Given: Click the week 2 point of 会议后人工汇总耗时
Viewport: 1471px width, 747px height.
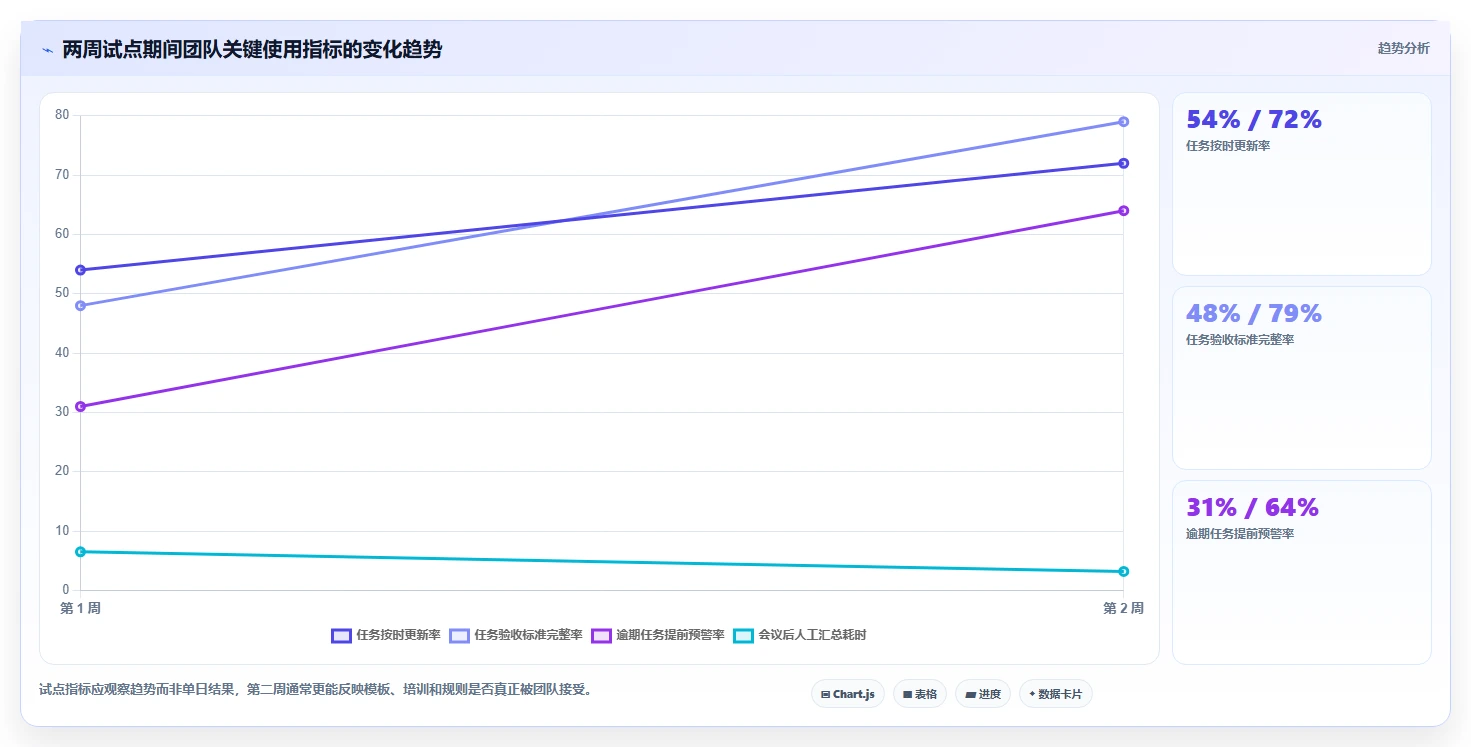Looking at the screenshot, I should coord(1123,571).
